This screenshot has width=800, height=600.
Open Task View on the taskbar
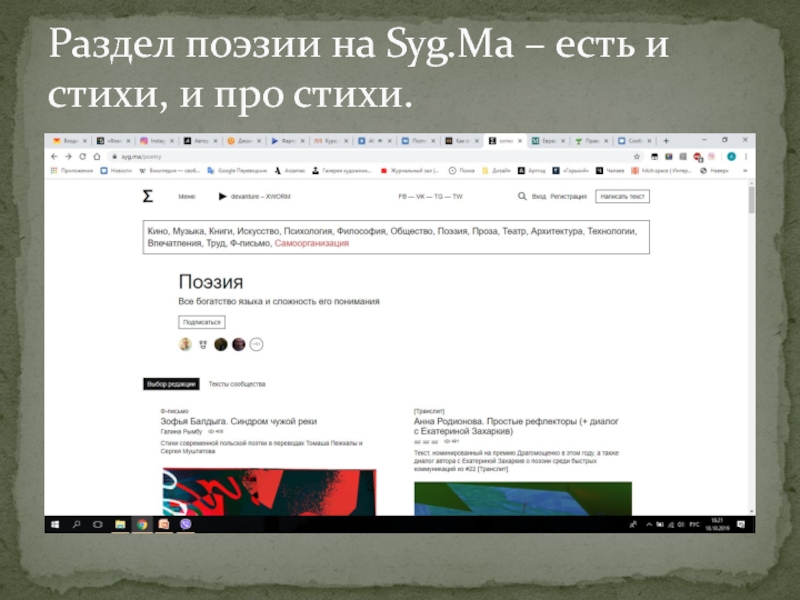[x=98, y=524]
